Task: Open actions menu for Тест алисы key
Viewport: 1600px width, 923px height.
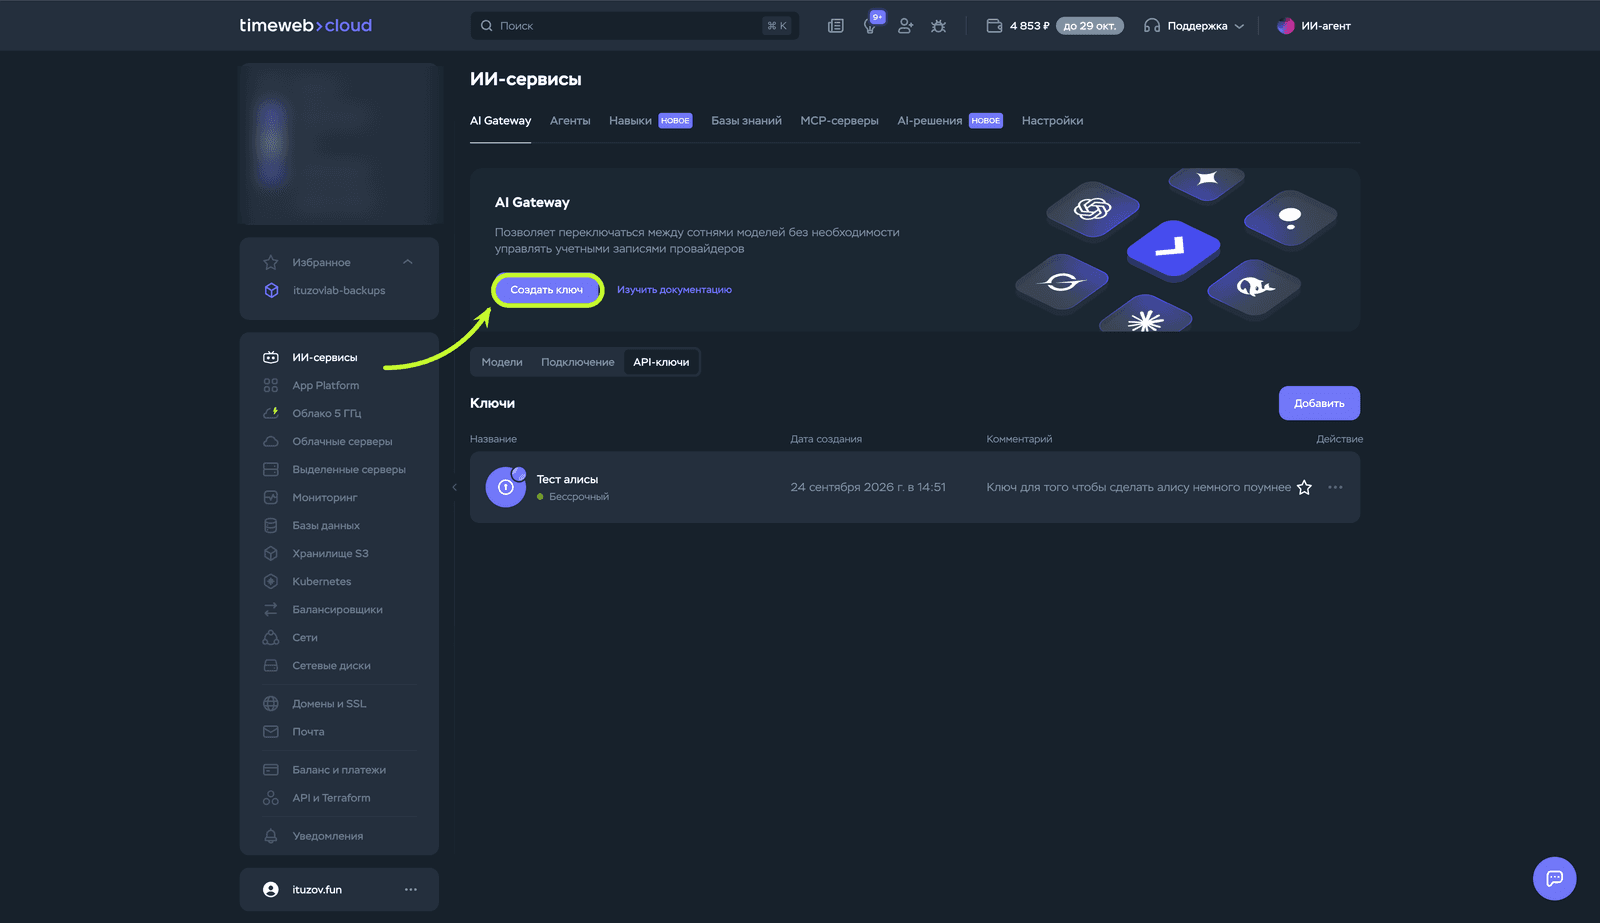Action: (1335, 487)
